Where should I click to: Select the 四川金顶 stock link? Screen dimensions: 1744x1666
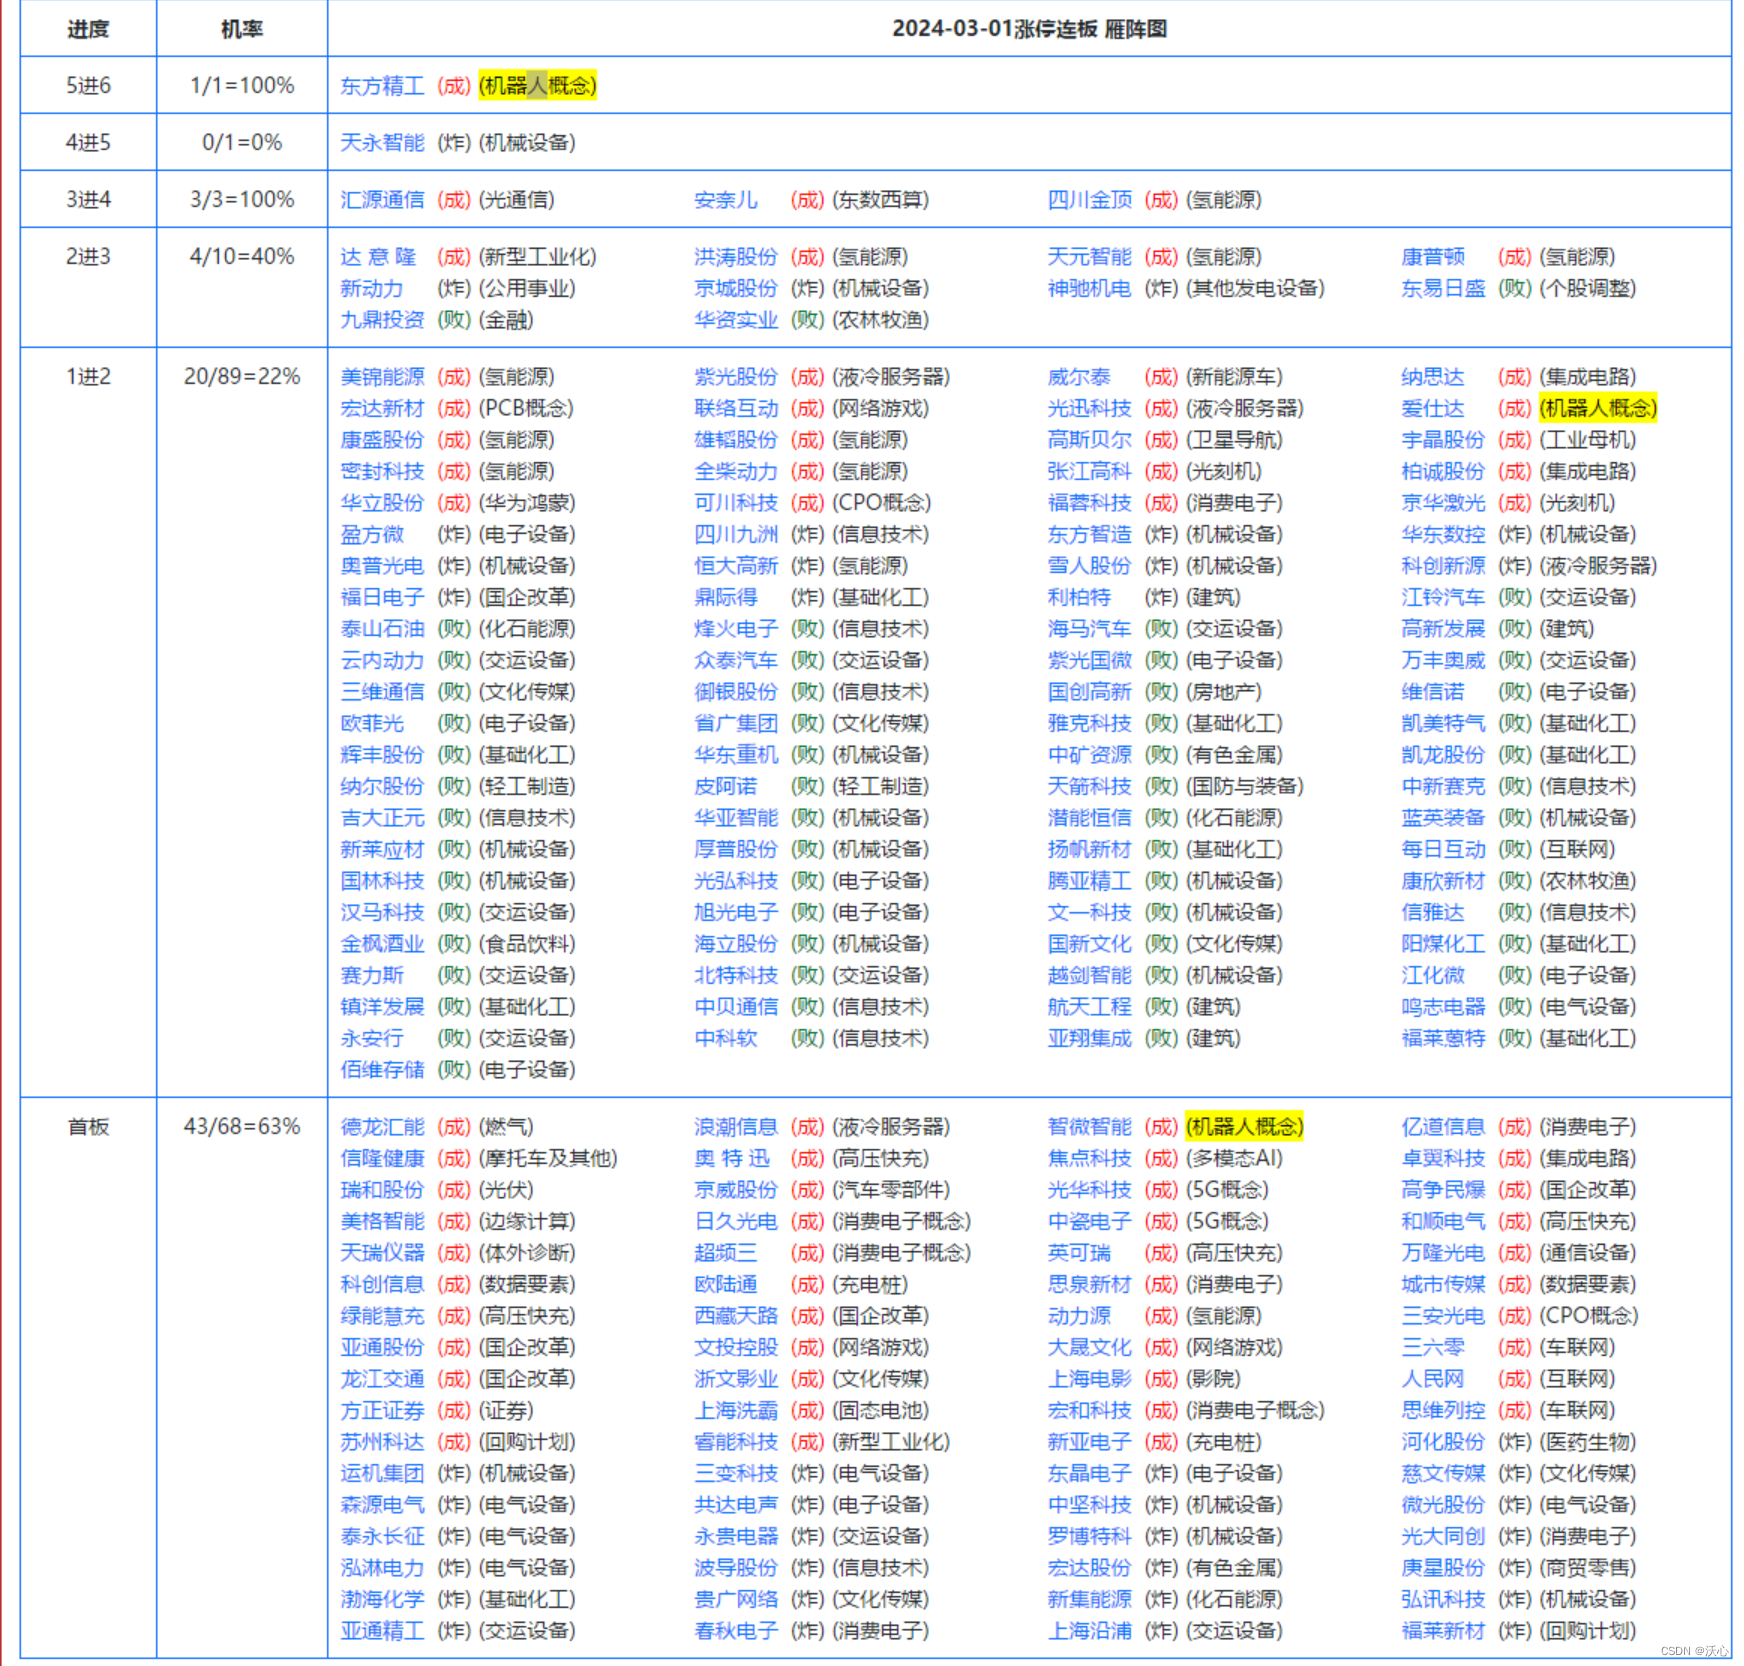click(1089, 200)
